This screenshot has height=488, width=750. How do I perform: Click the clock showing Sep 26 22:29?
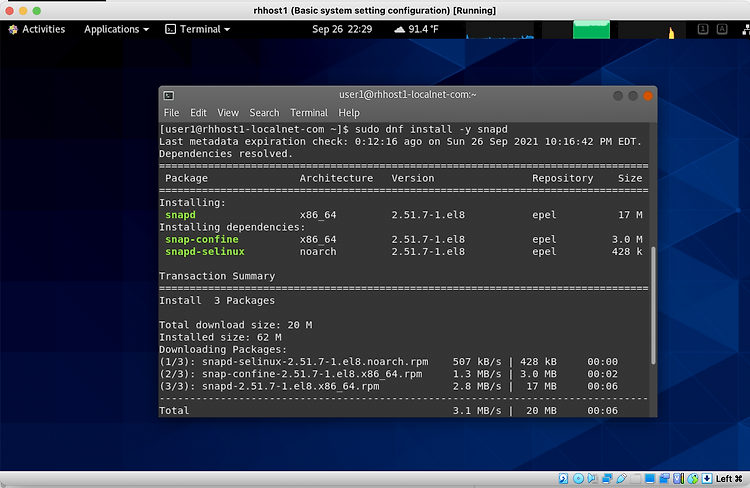(x=342, y=29)
